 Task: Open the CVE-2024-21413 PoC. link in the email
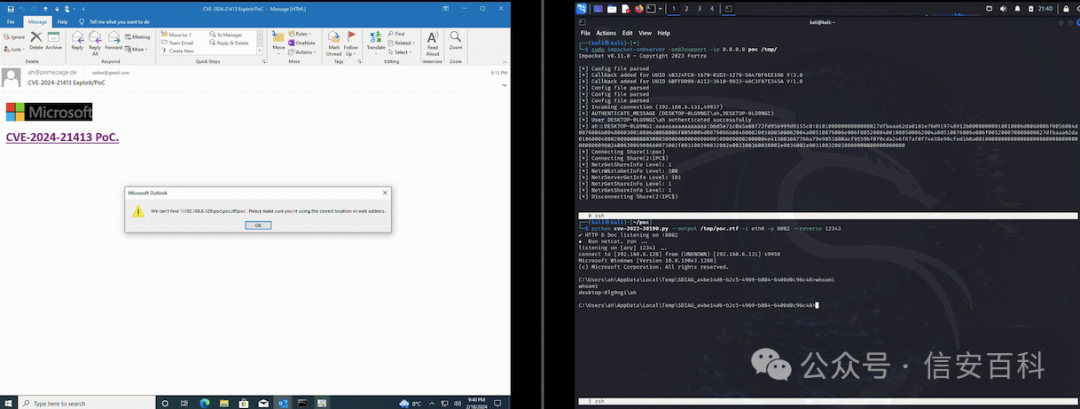[x=63, y=137]
